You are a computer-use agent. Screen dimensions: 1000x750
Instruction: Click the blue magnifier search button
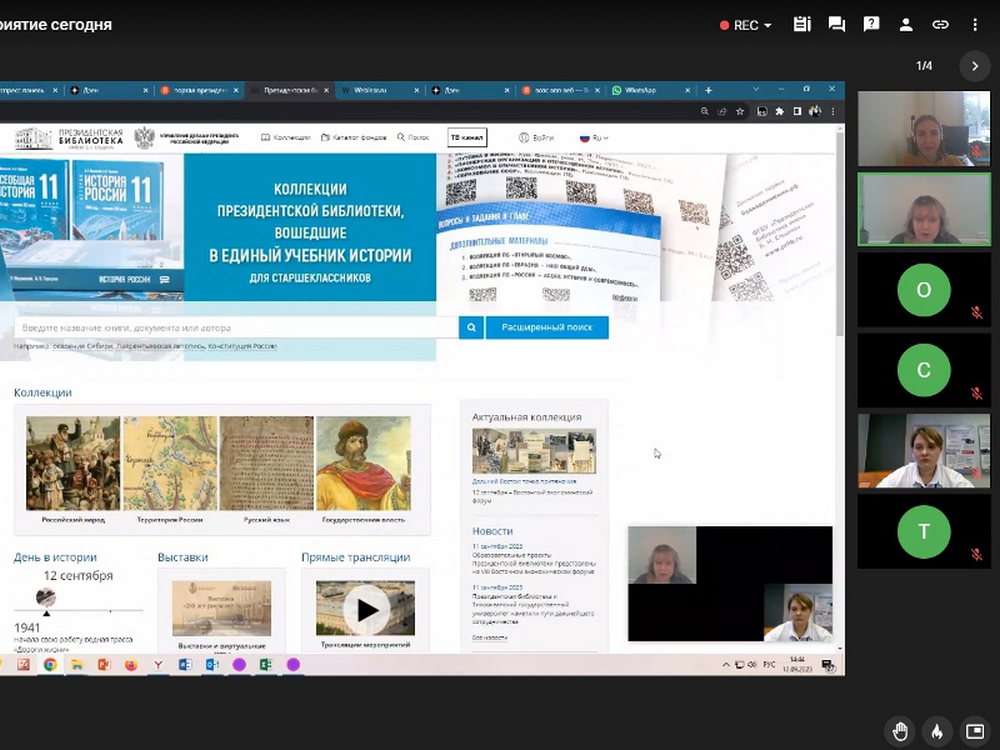tap(471, 327)
